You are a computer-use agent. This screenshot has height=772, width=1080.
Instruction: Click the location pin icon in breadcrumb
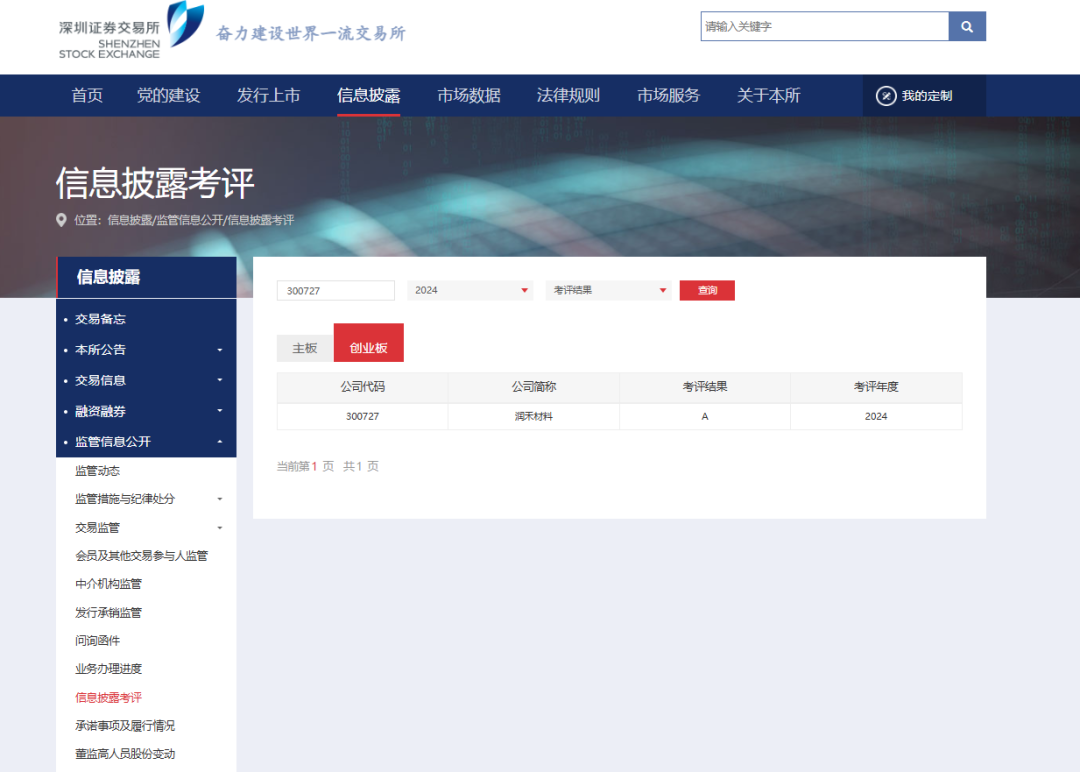tap(62, 220)
